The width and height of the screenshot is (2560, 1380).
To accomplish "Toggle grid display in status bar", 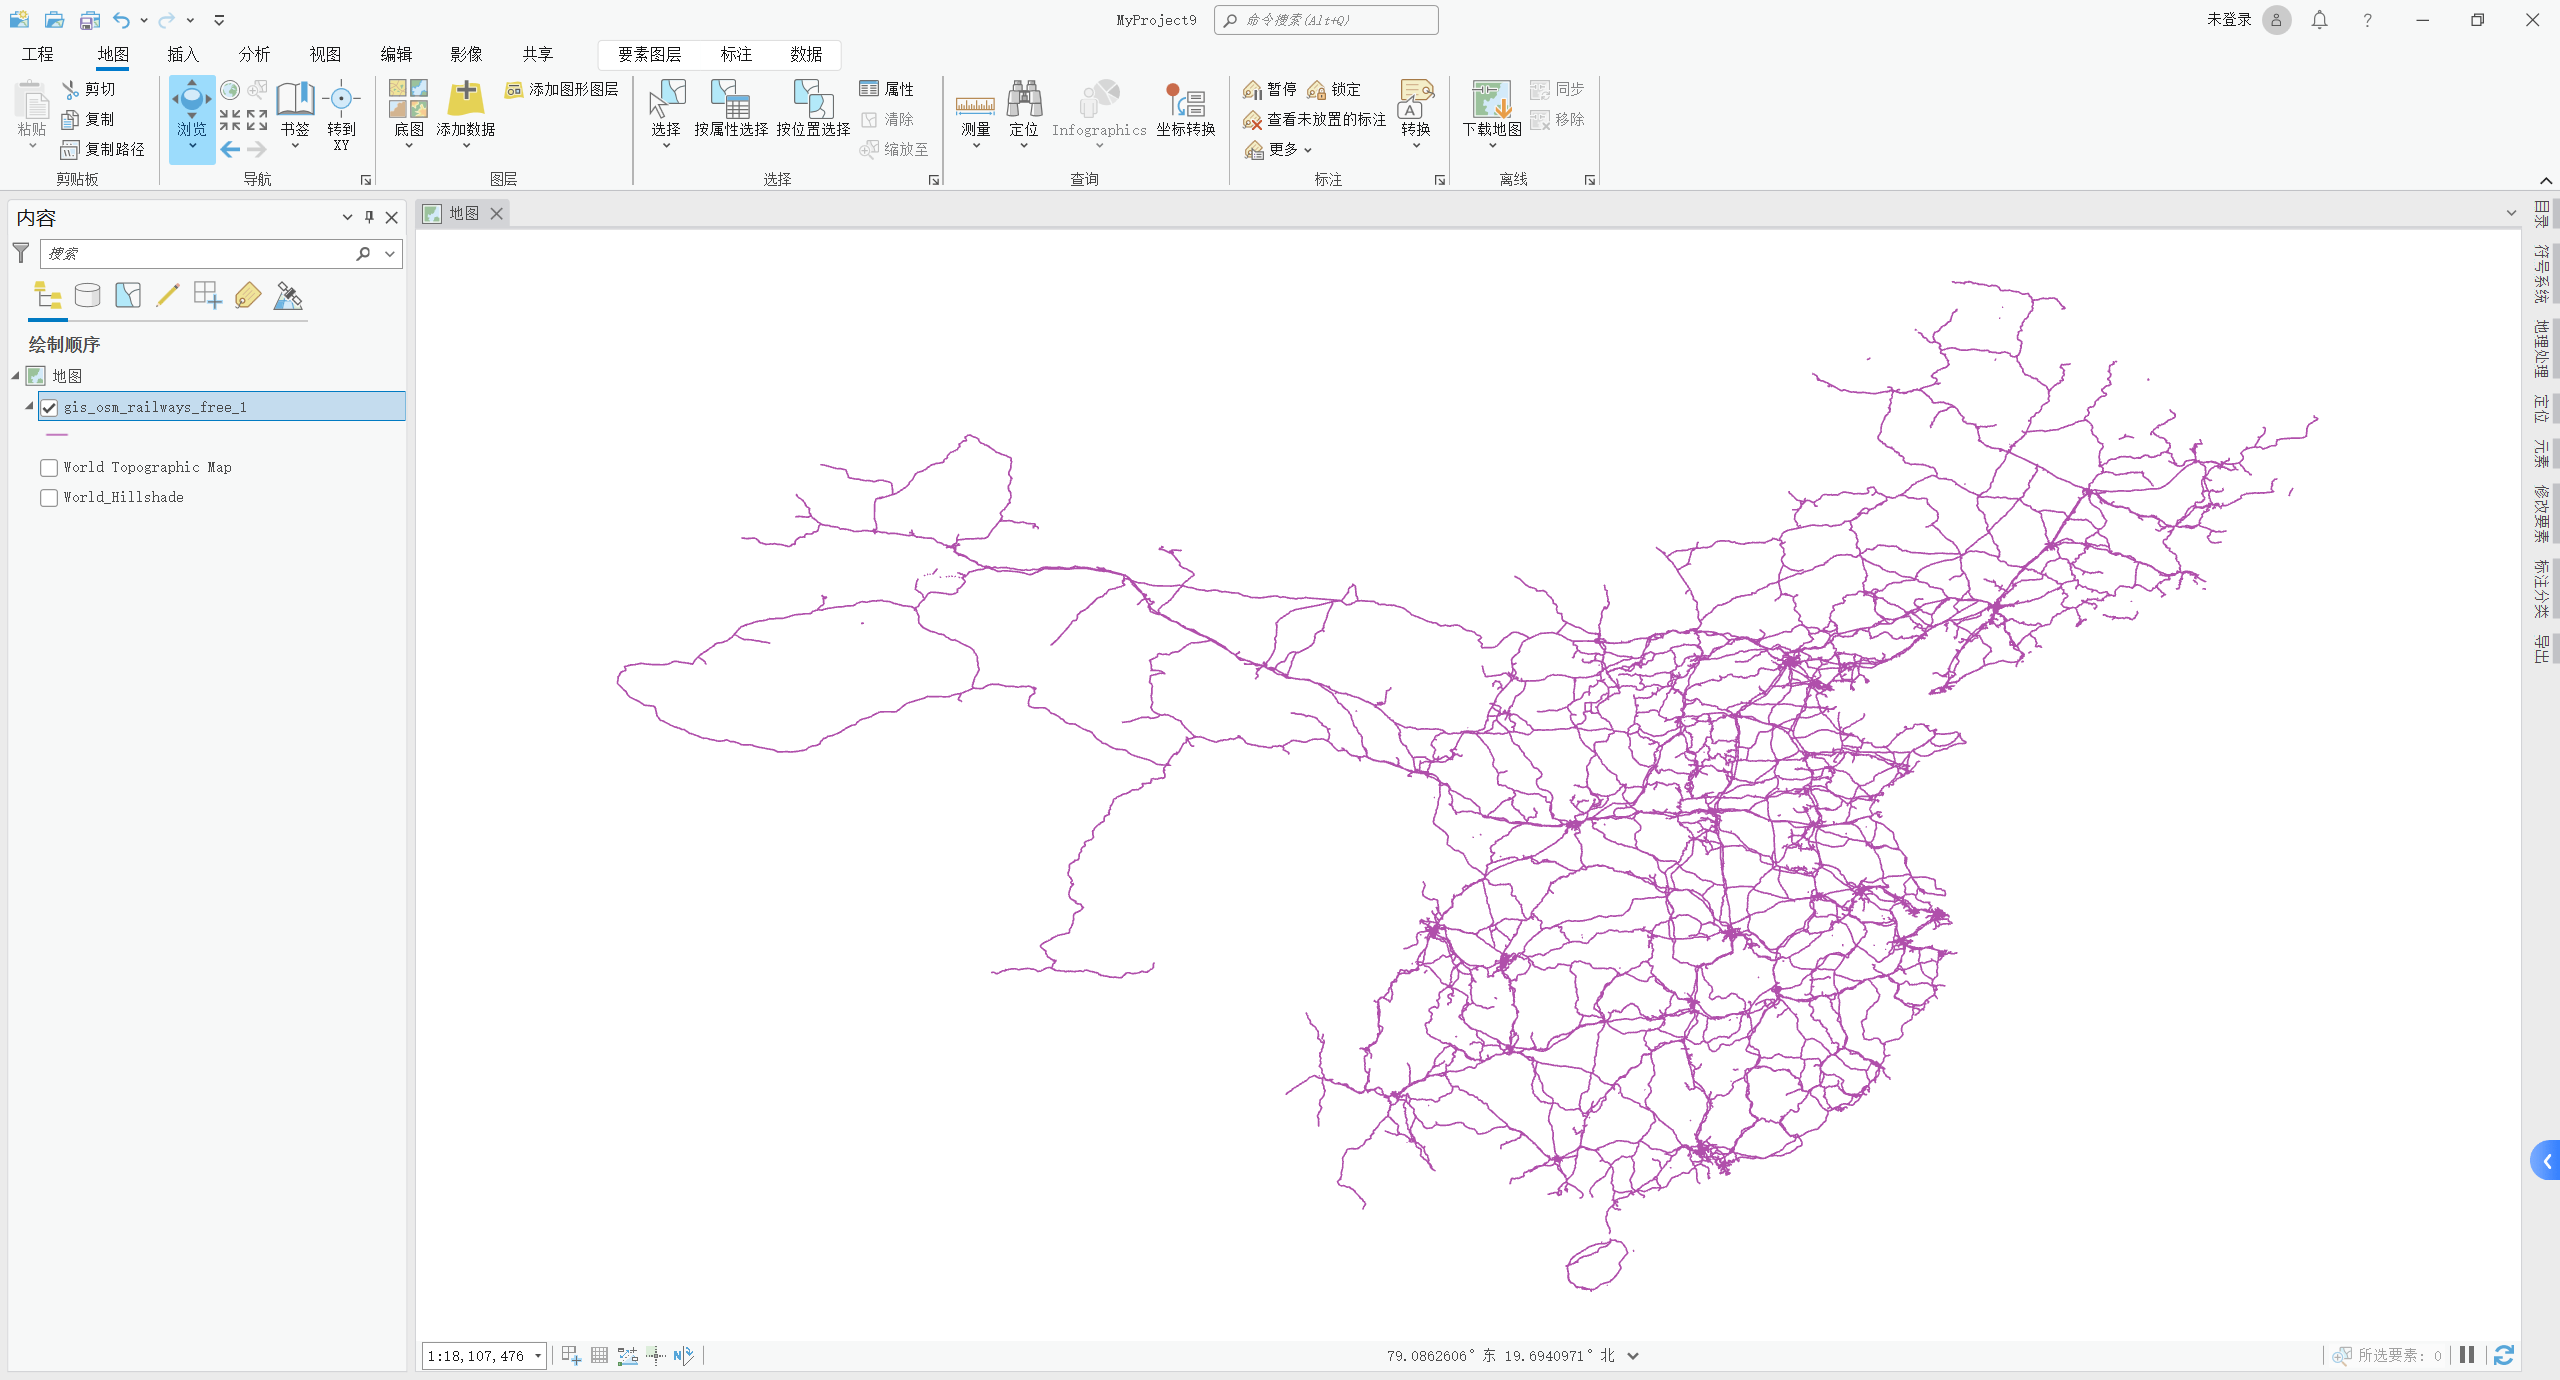I will point(599,1355).
